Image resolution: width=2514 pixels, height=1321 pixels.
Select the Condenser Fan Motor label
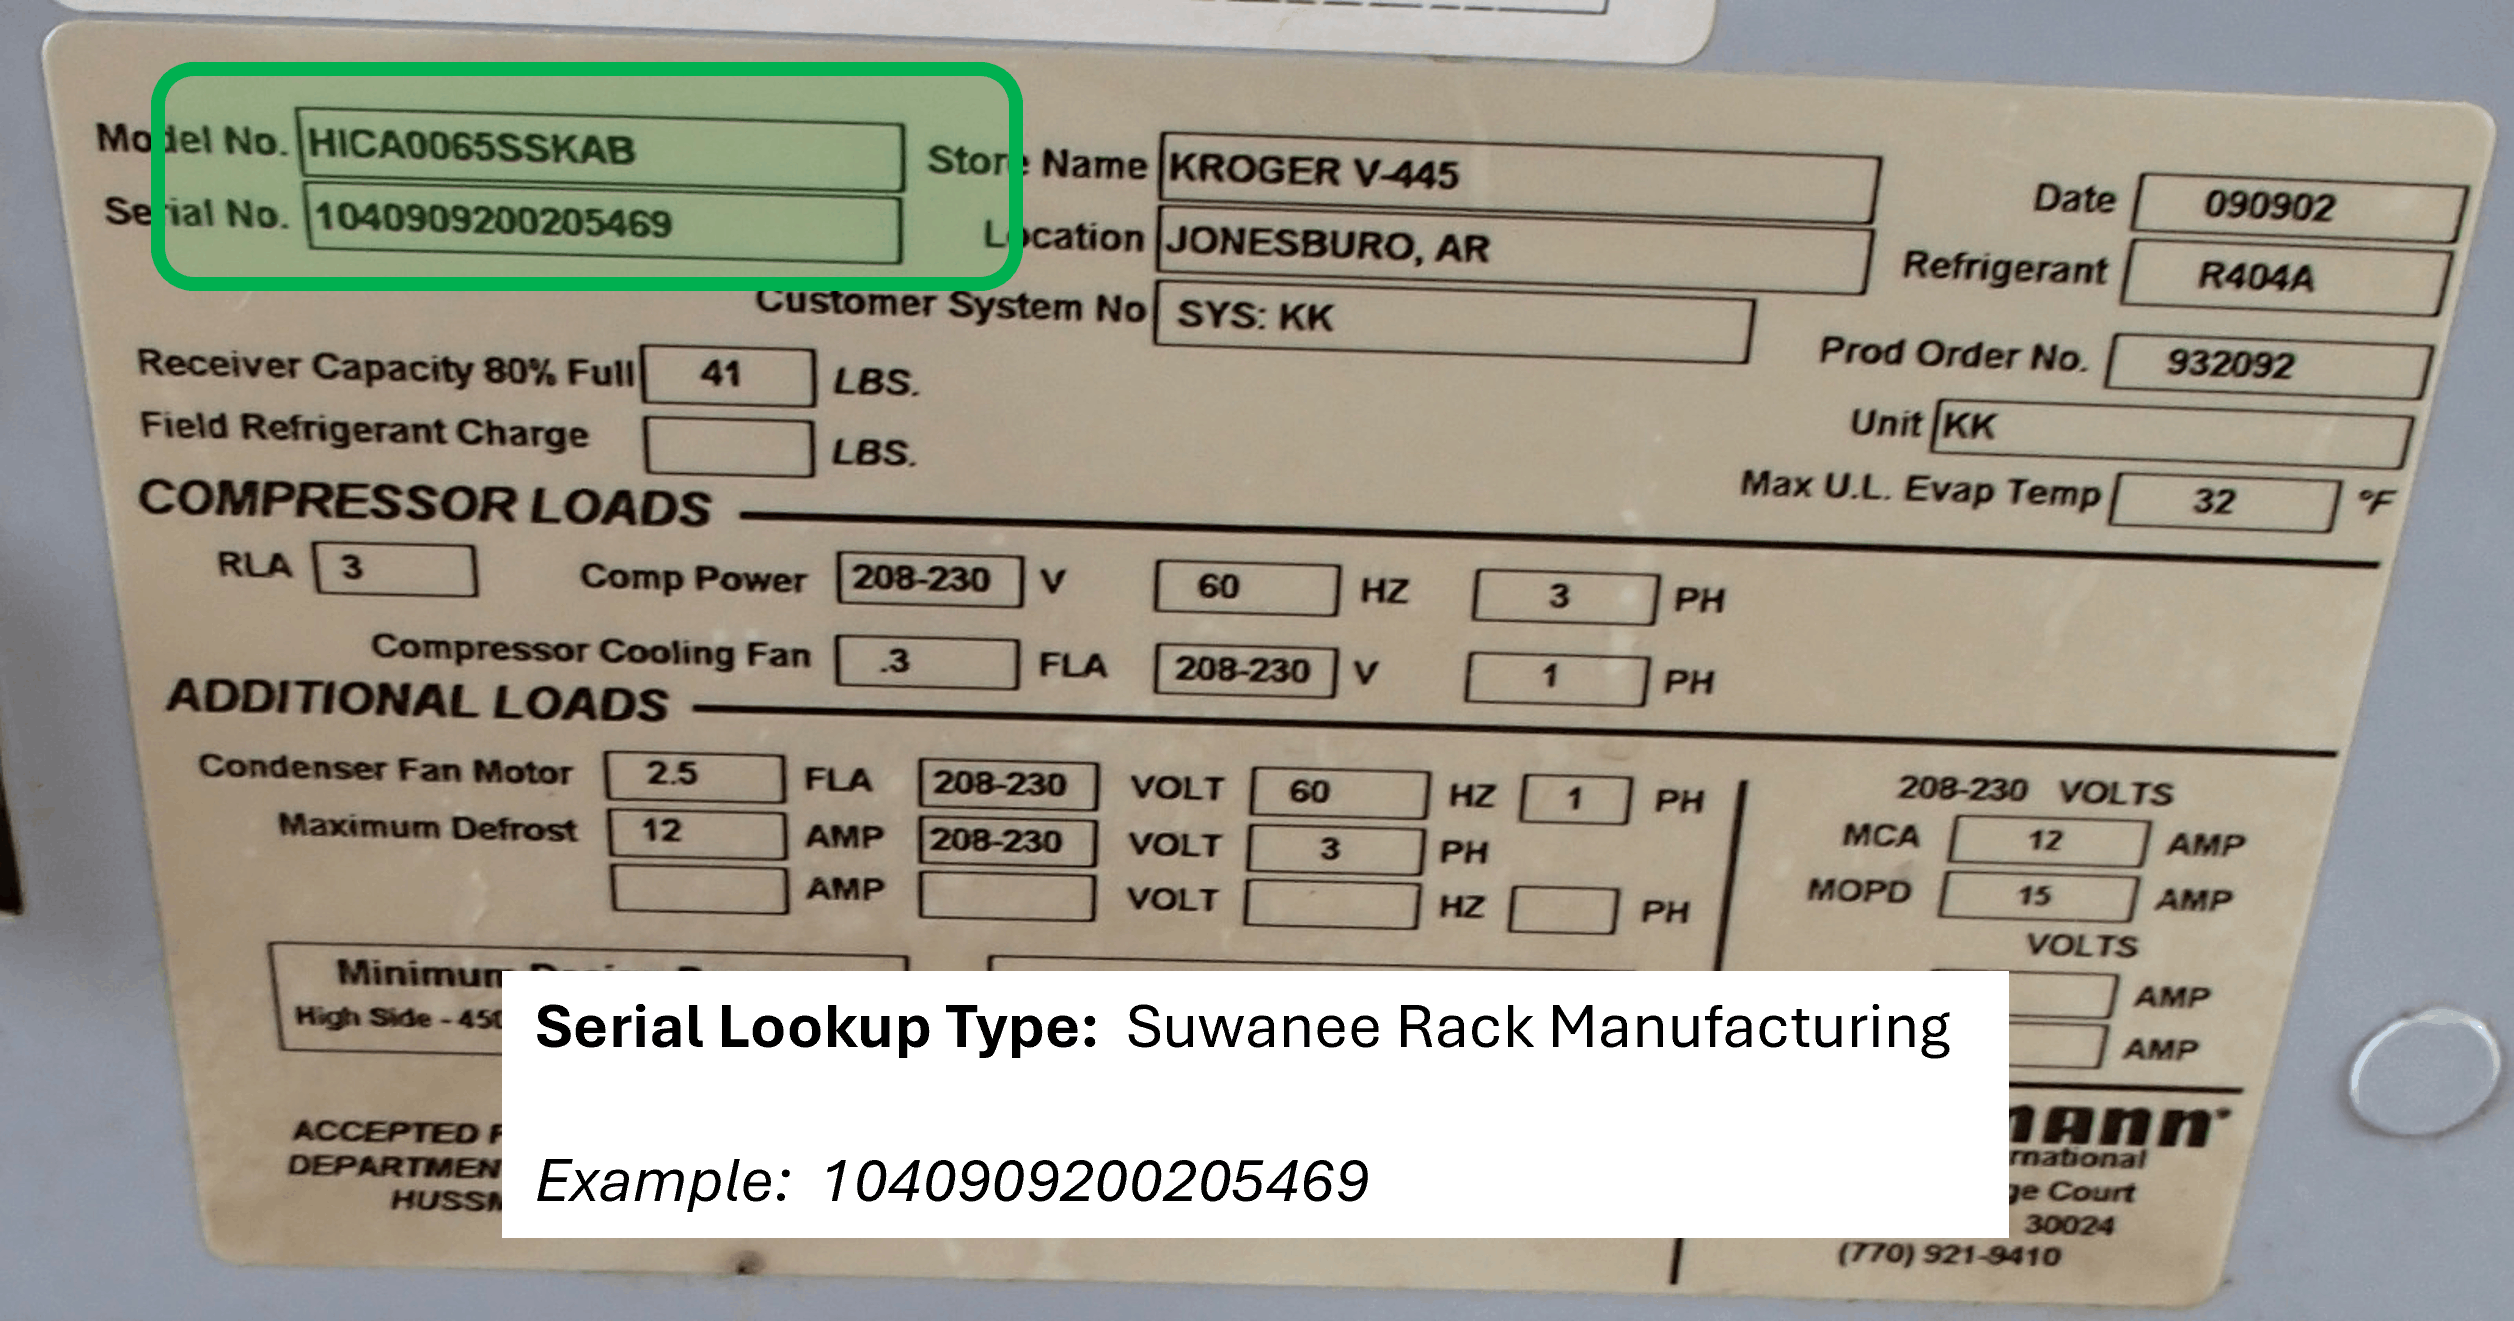tap(385, 769)
